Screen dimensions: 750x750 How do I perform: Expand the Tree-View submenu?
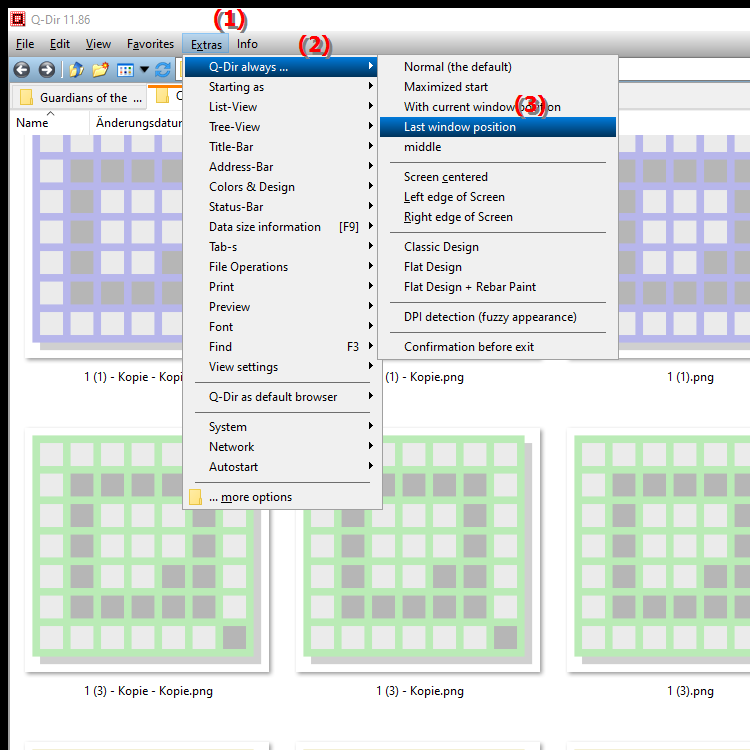[281, 127]
